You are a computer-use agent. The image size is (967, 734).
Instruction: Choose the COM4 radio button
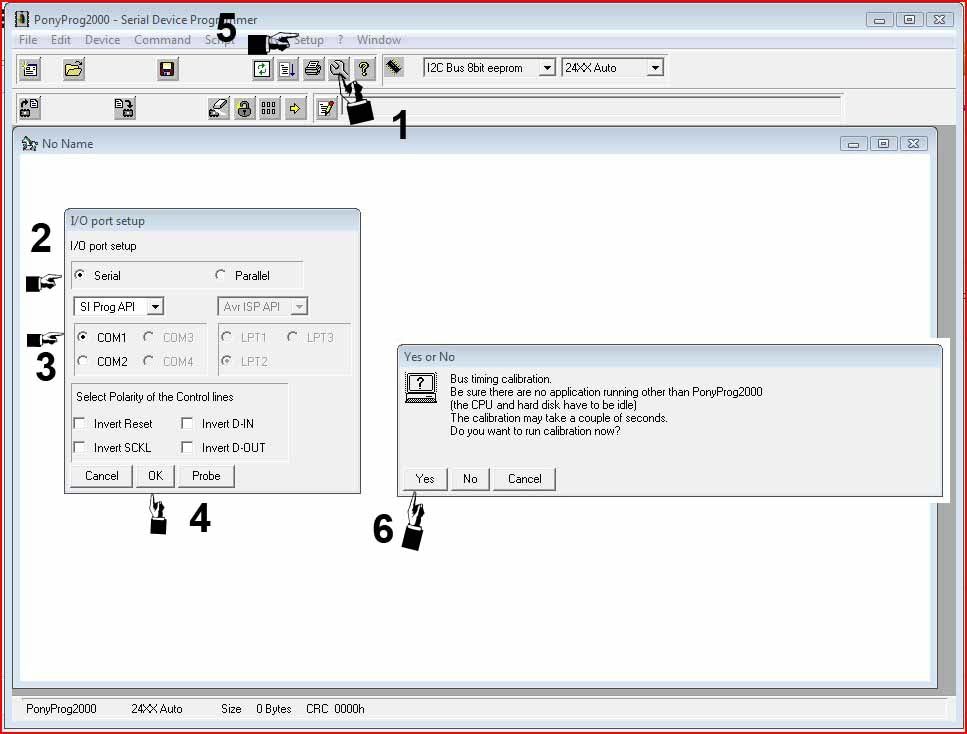(x=148, y=361)
